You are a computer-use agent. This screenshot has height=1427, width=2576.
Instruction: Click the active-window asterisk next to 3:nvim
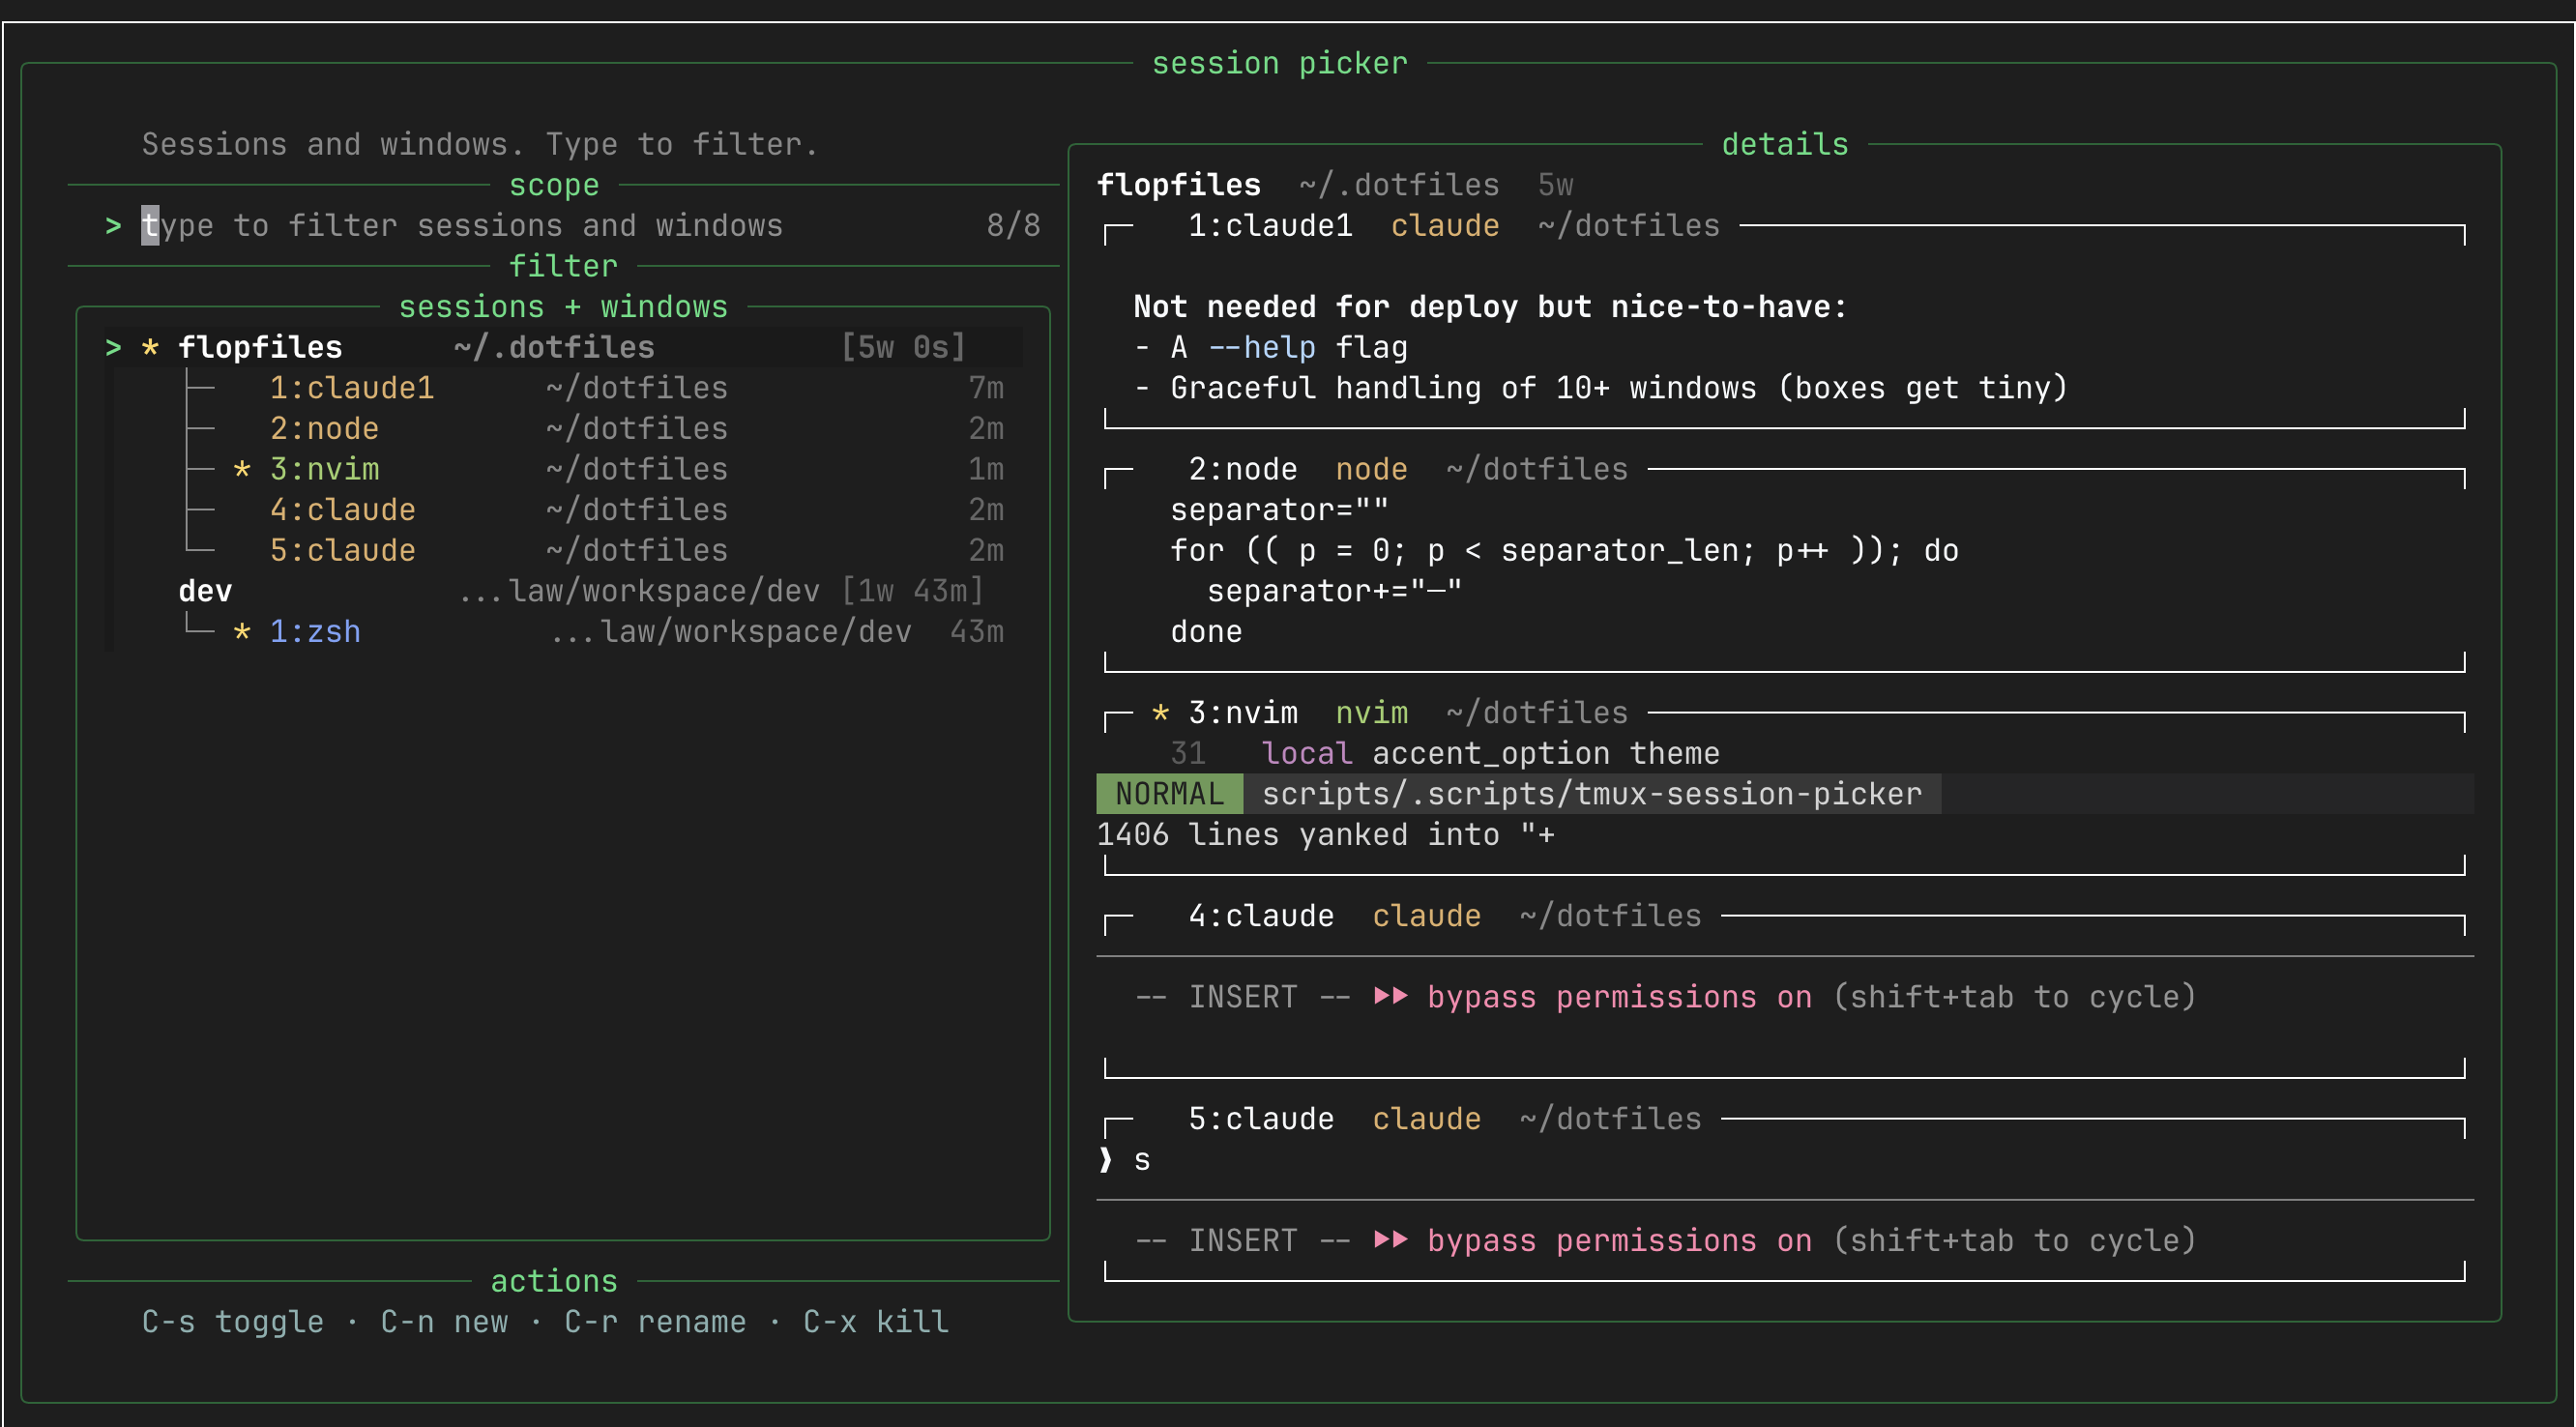pyautogui.click(x=241, y=468)
